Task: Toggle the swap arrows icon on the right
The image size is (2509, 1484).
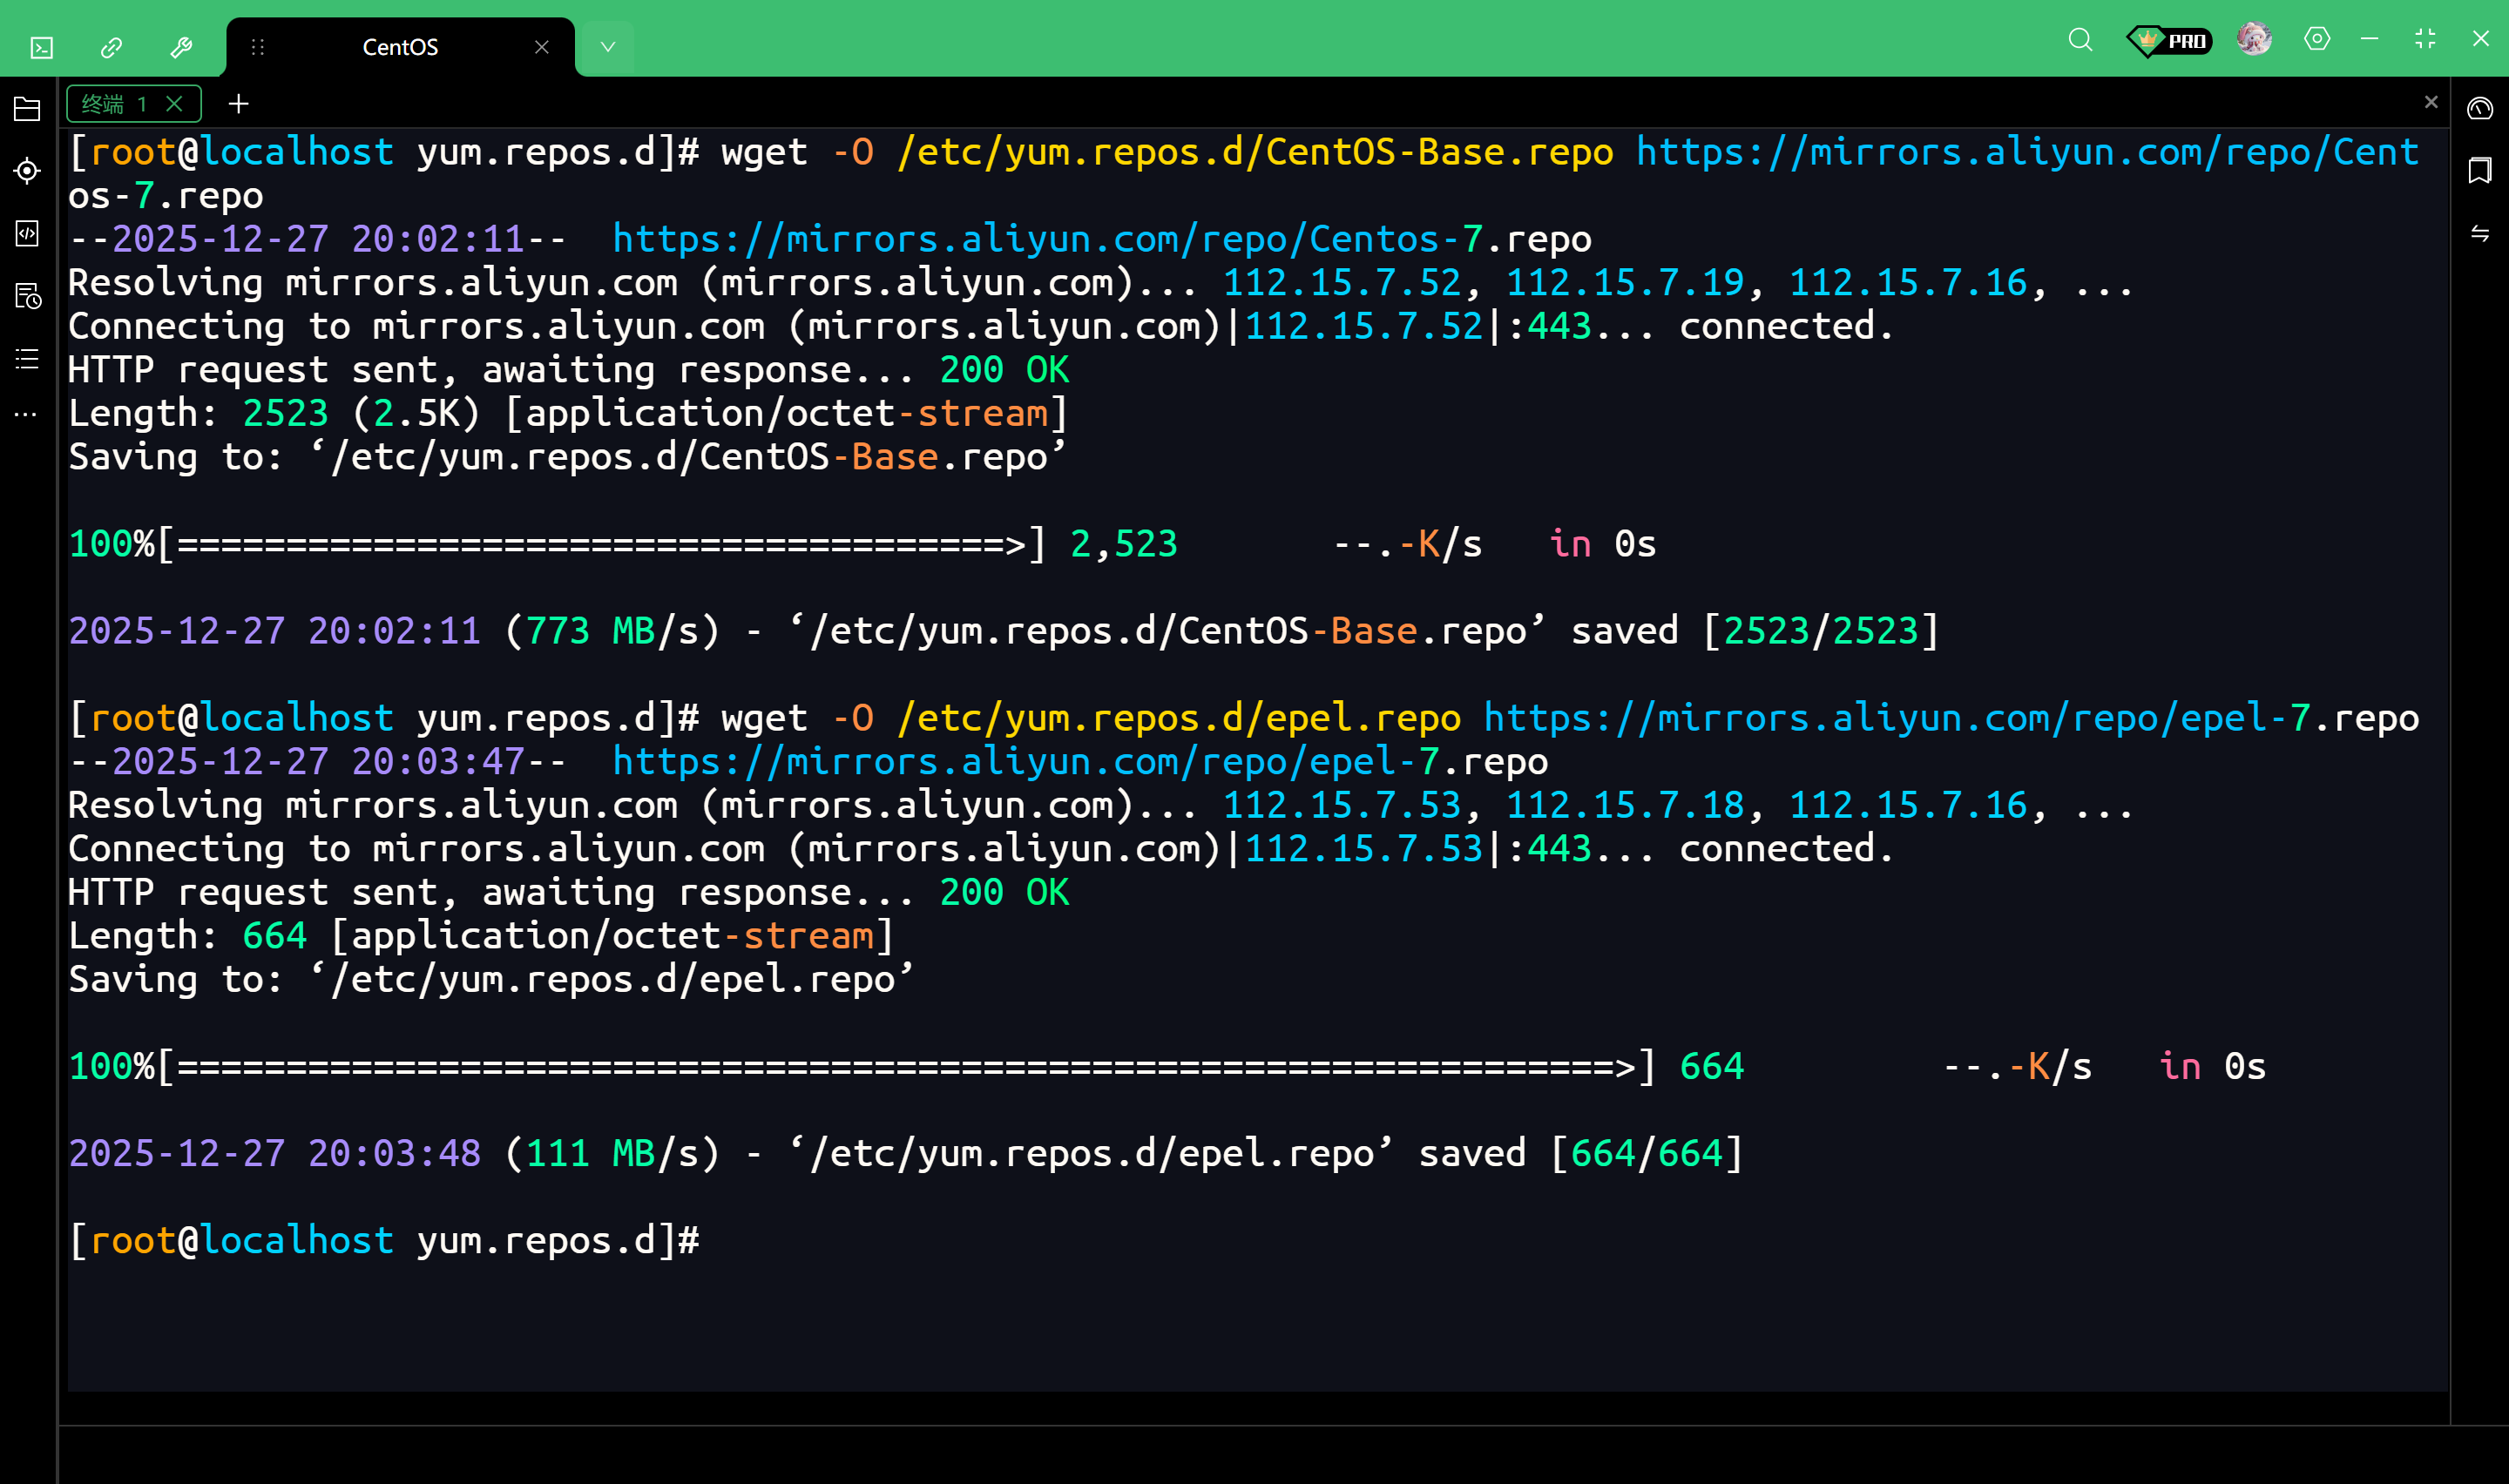Action: point(2479,233)
